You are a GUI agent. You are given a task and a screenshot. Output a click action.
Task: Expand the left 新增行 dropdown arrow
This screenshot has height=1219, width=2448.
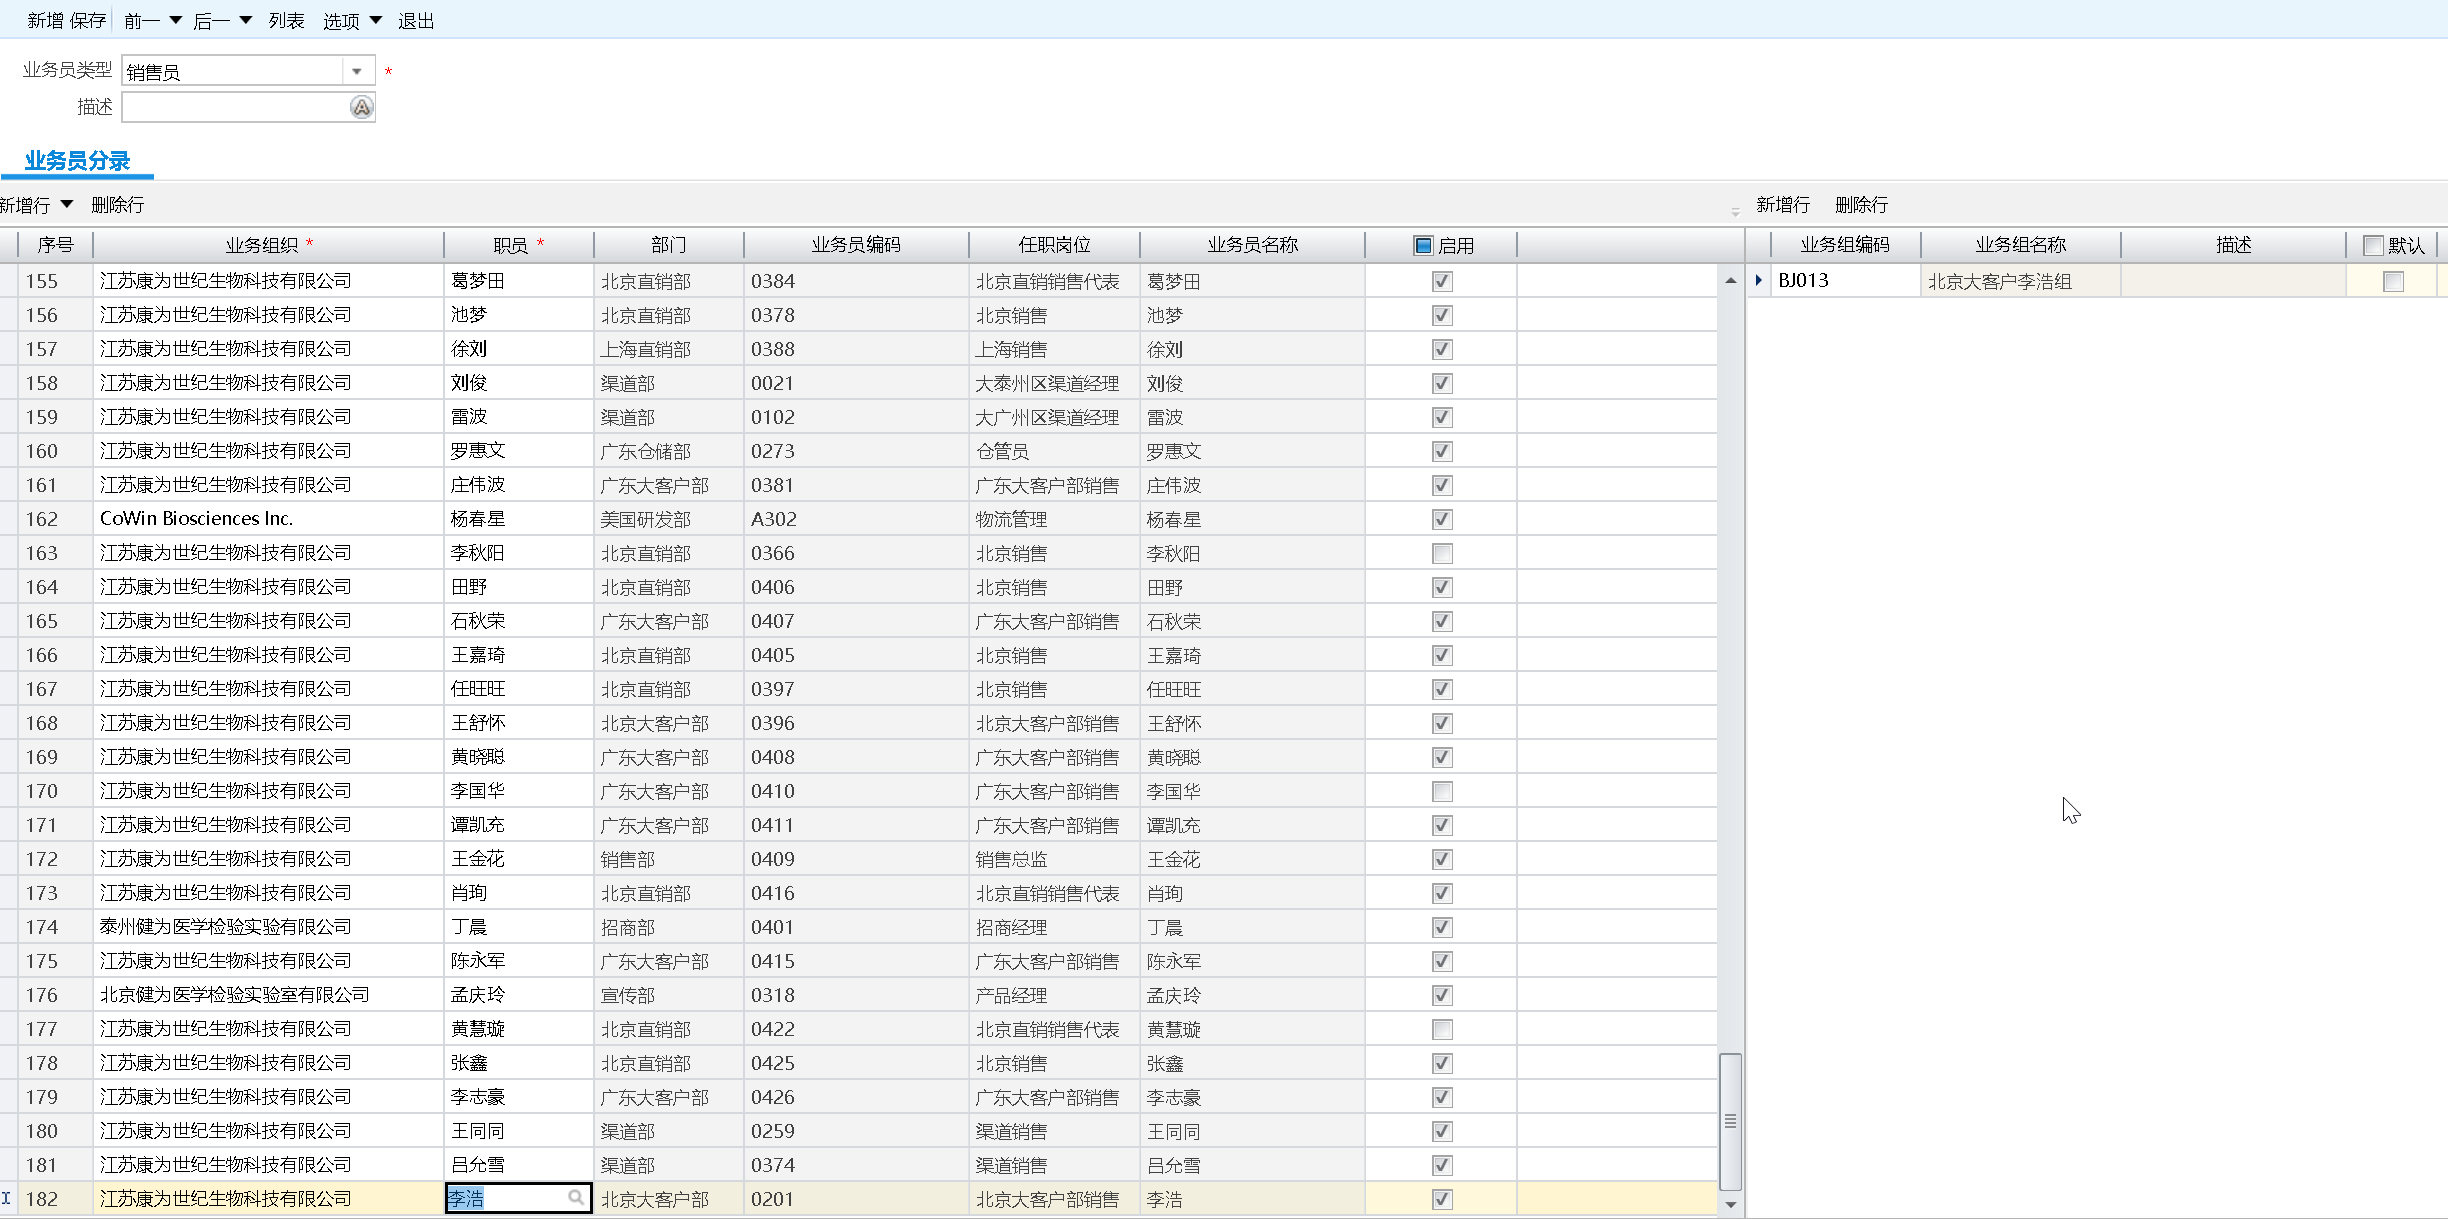tap(67, 204)
